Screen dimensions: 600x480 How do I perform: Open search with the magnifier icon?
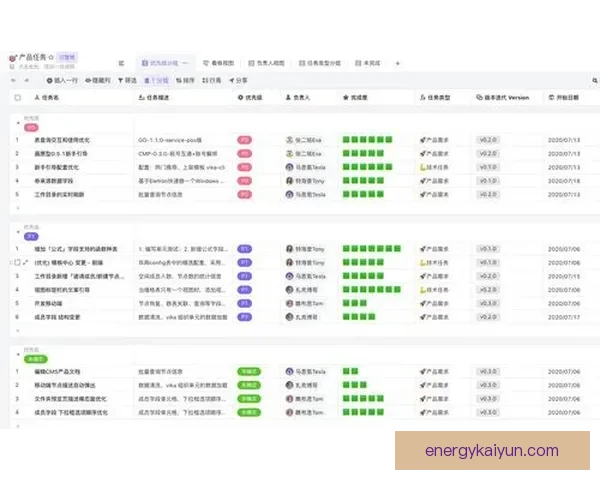pyautogui.click(x=595, y=80)
